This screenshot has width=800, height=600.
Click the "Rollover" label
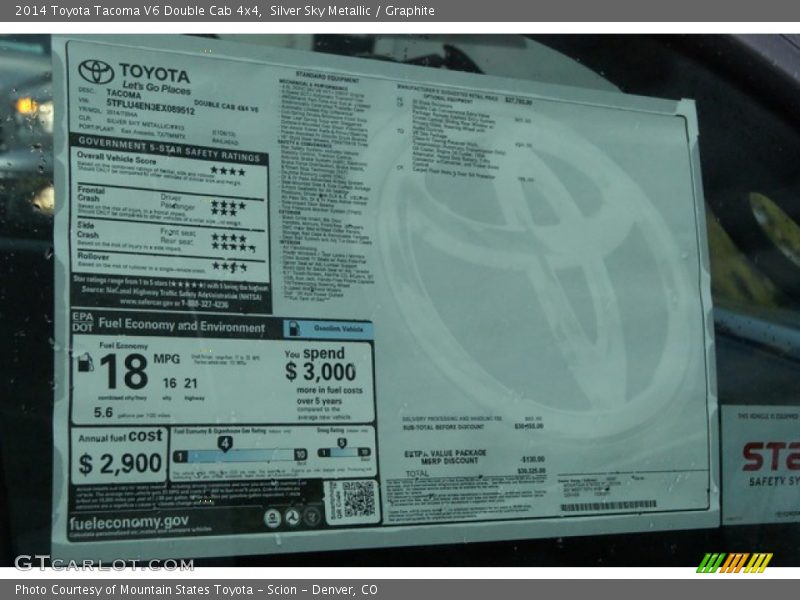coord(93,256)
